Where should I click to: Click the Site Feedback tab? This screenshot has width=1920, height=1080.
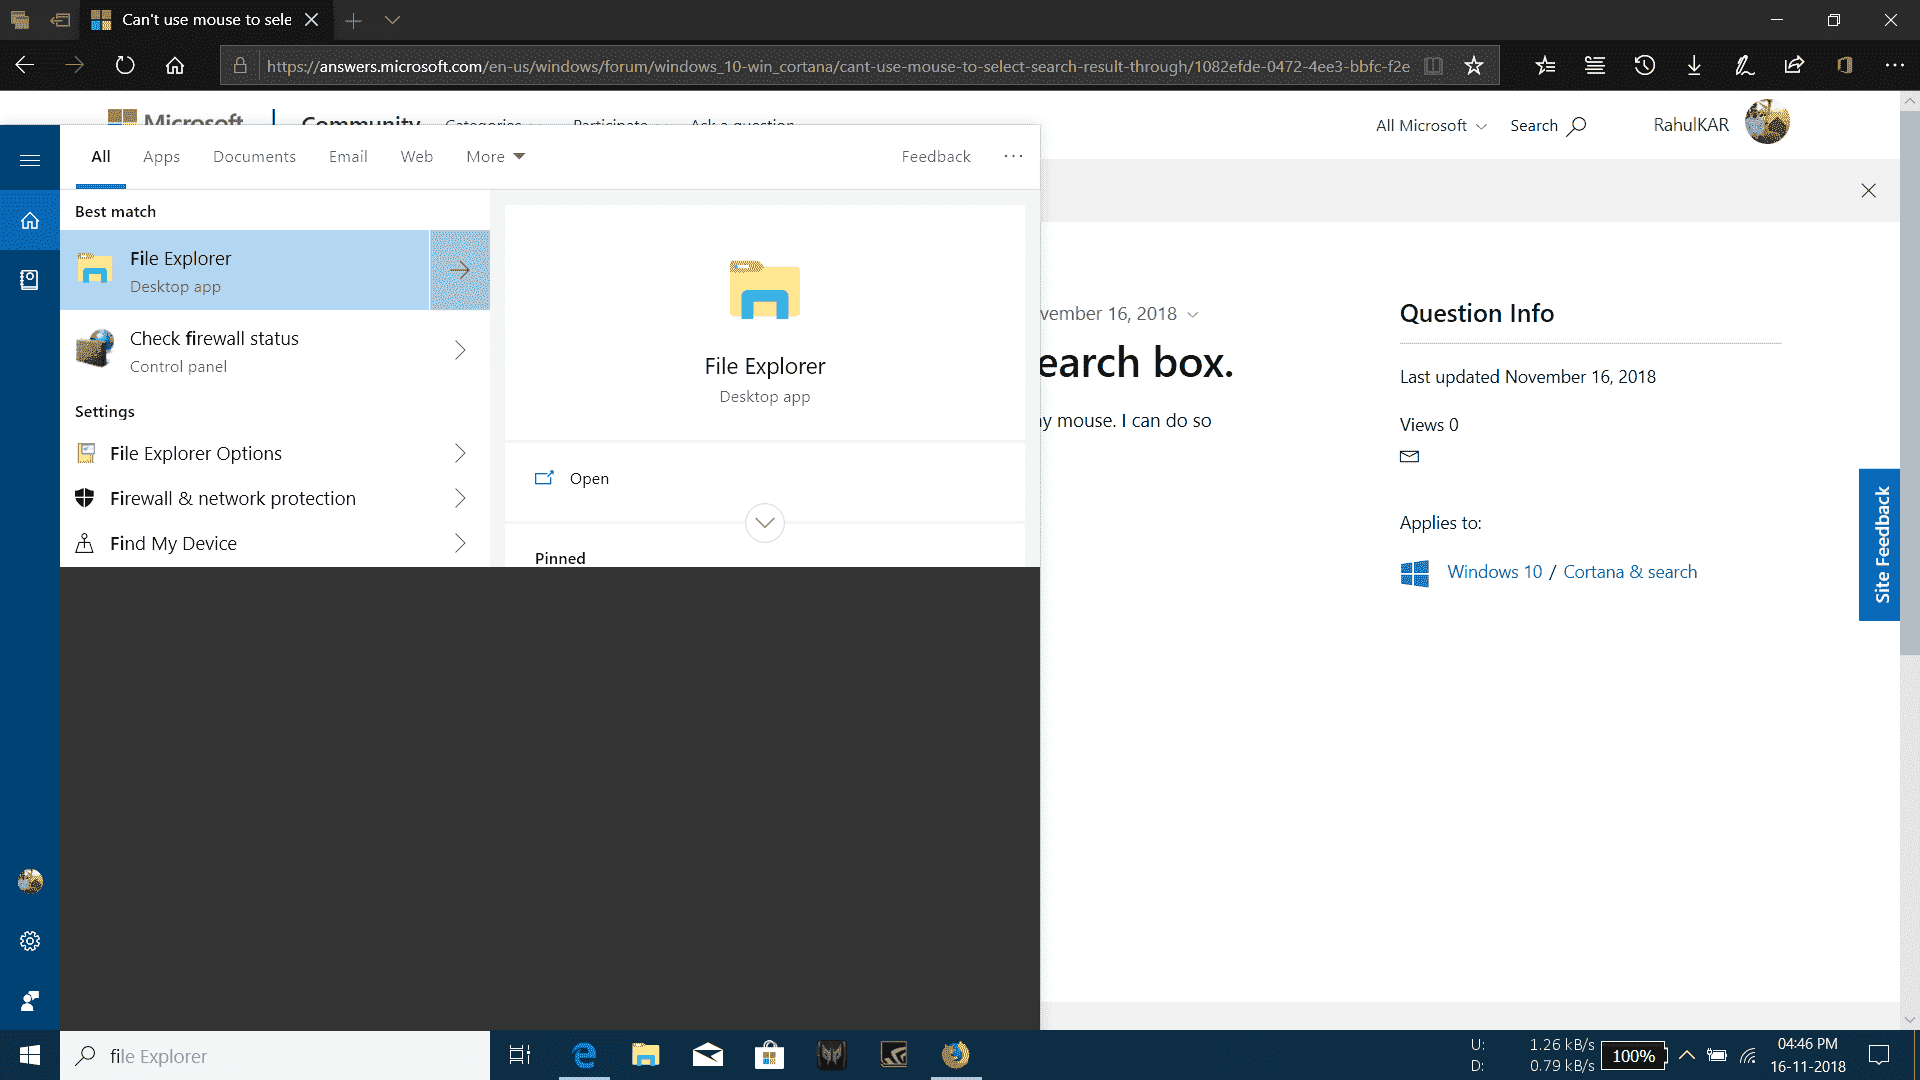pos(1880,545)
